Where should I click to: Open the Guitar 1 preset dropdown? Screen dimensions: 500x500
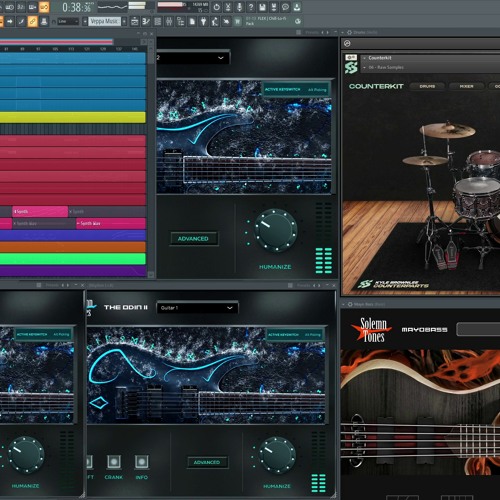click(197, 308)
